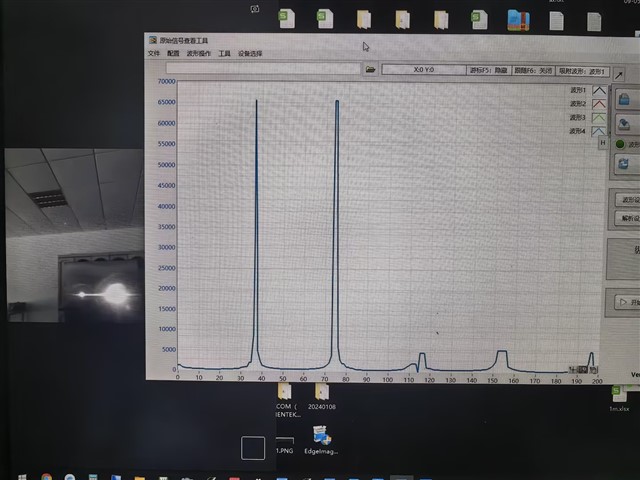Click the 0 X-axis minimum label
The height and width of the screenshot is (480, 640).
pos(178,377)
